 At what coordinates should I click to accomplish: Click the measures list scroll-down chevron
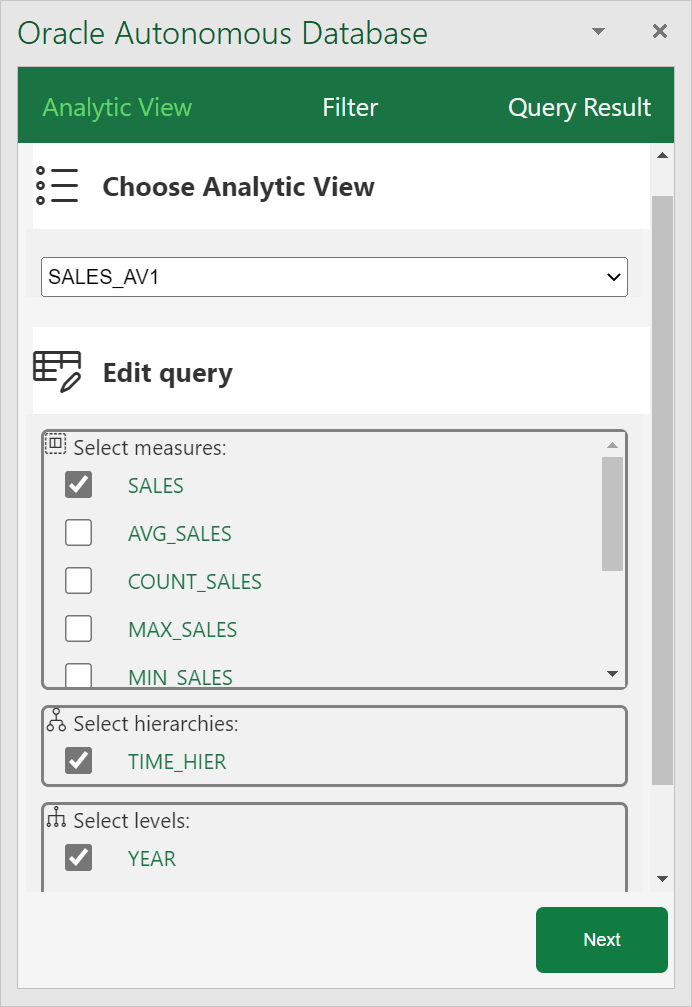[x=611, y=673]
